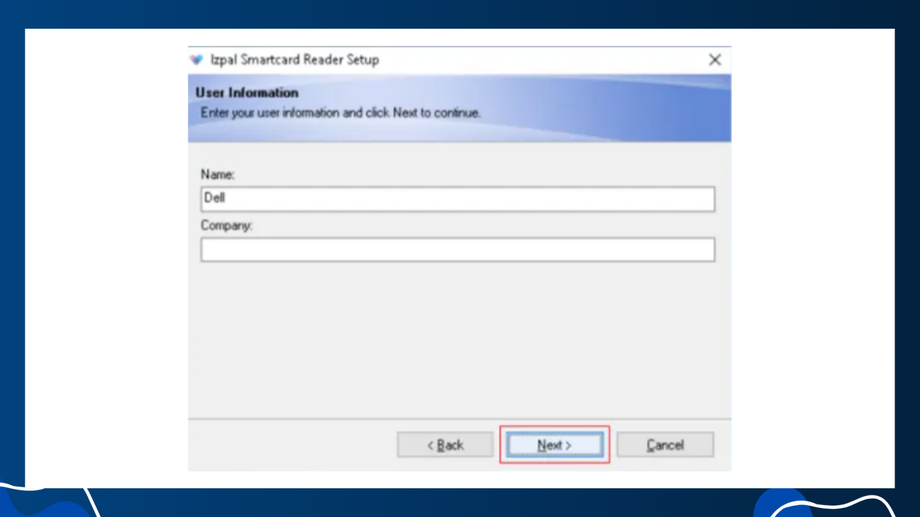The image size is (920, 517).
Task: Click the "User Information" heading text
Action: tap(247, 93)
